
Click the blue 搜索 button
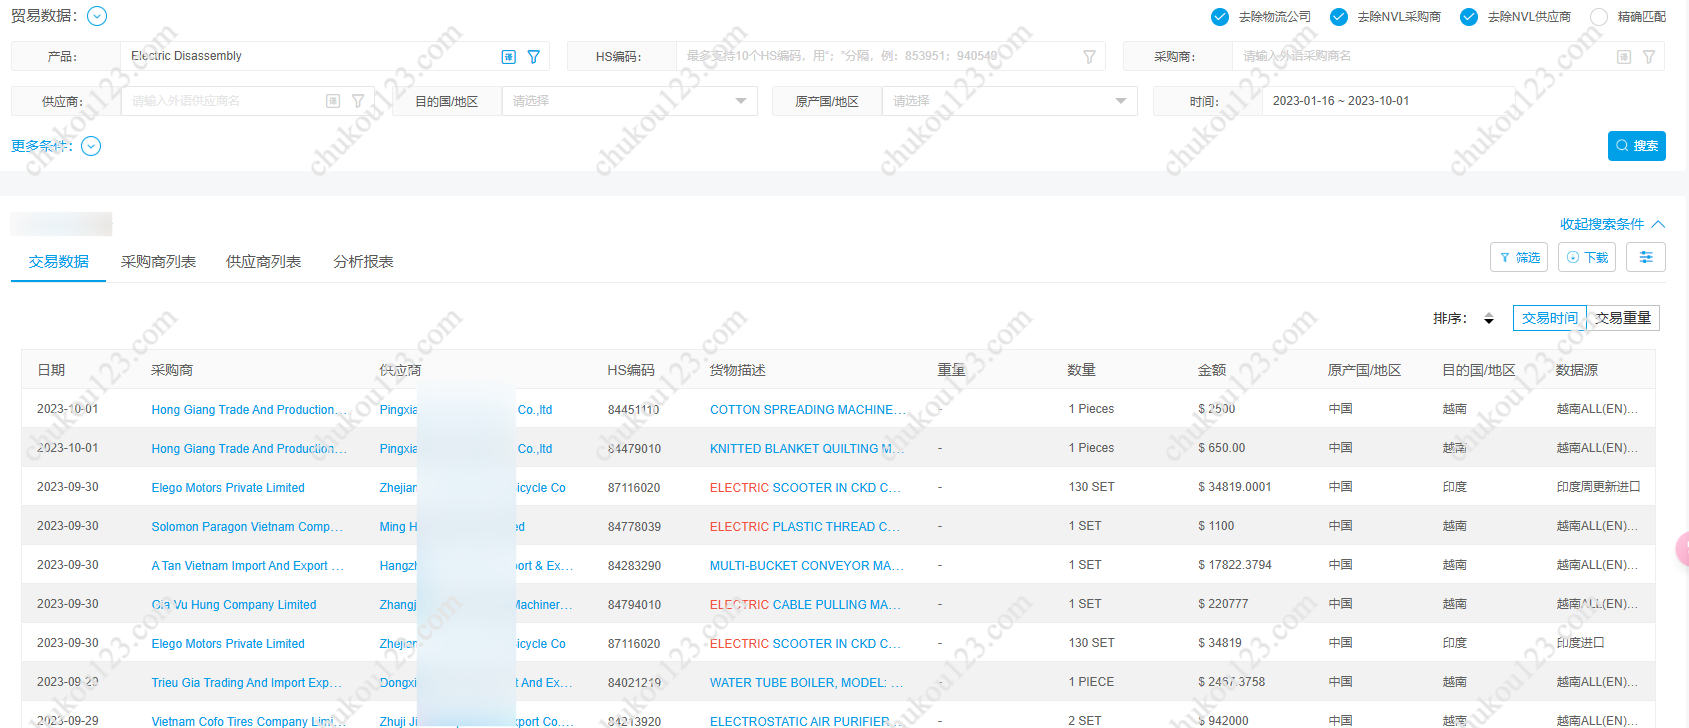1637,146
